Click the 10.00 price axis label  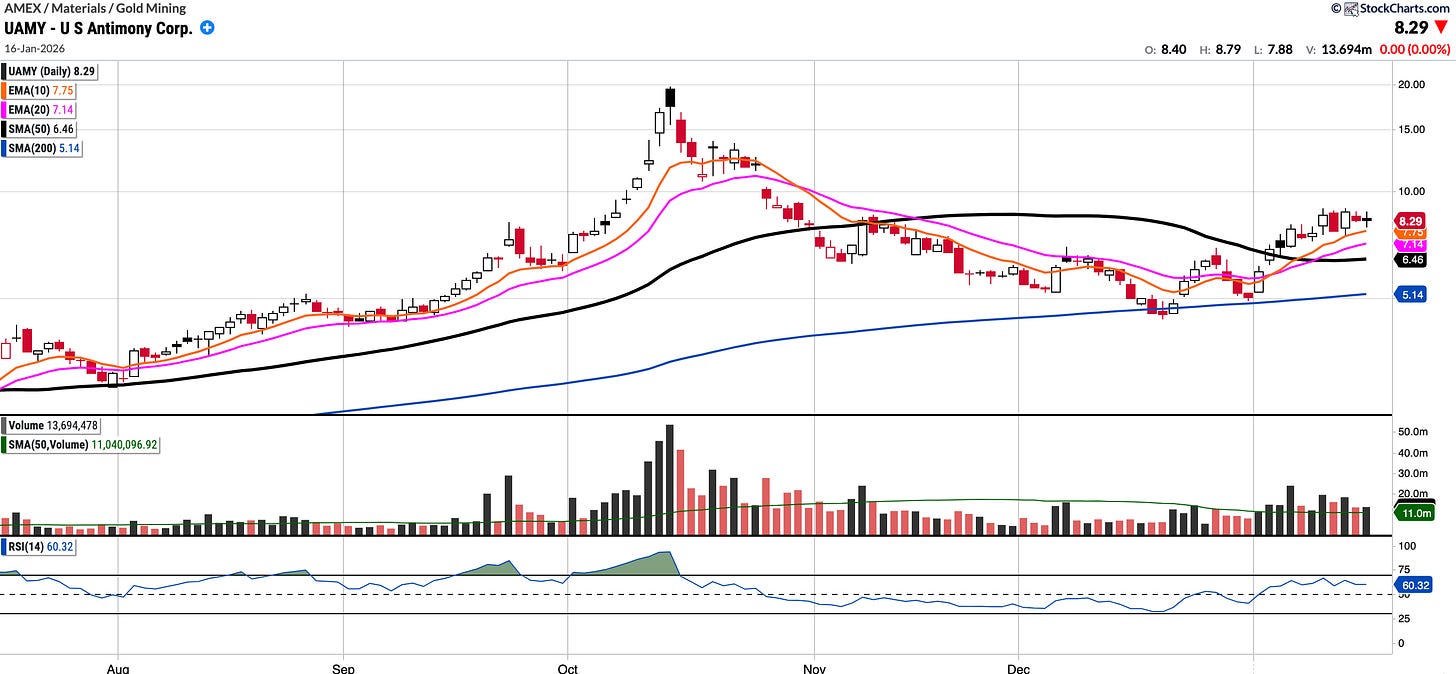point(1411,191)
